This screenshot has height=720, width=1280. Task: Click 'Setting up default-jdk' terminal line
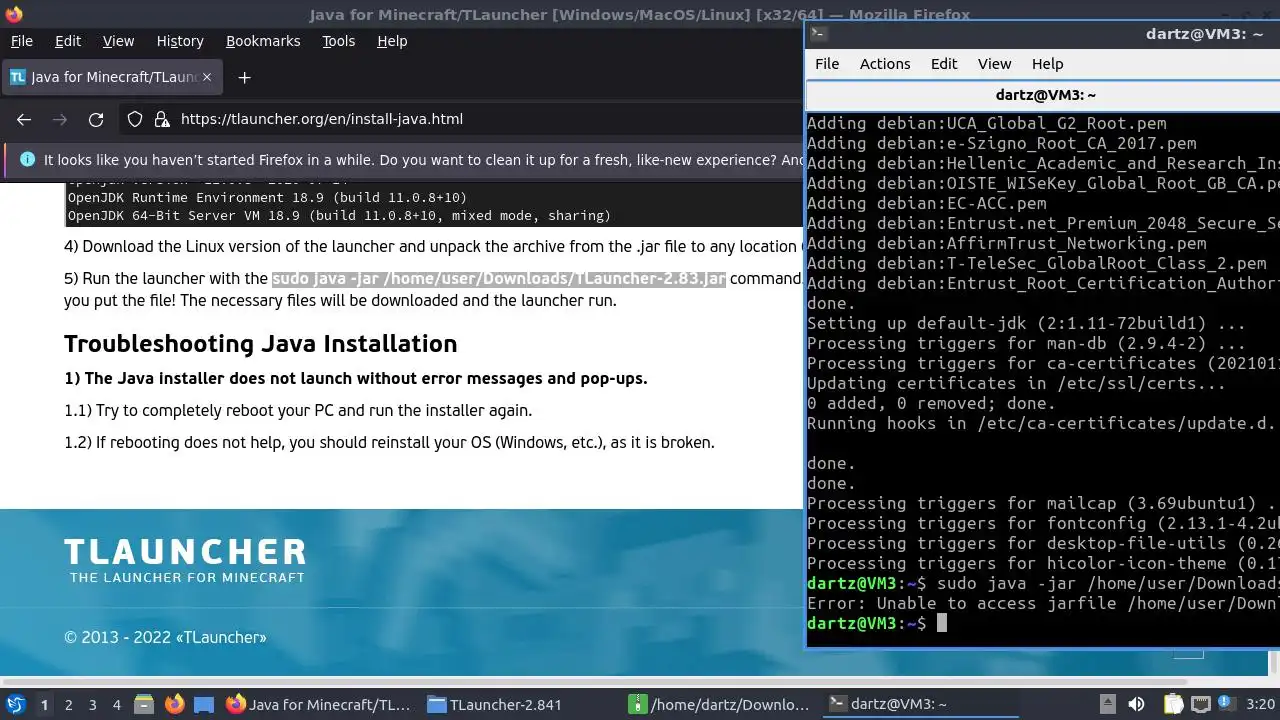tap(1026, 323)
